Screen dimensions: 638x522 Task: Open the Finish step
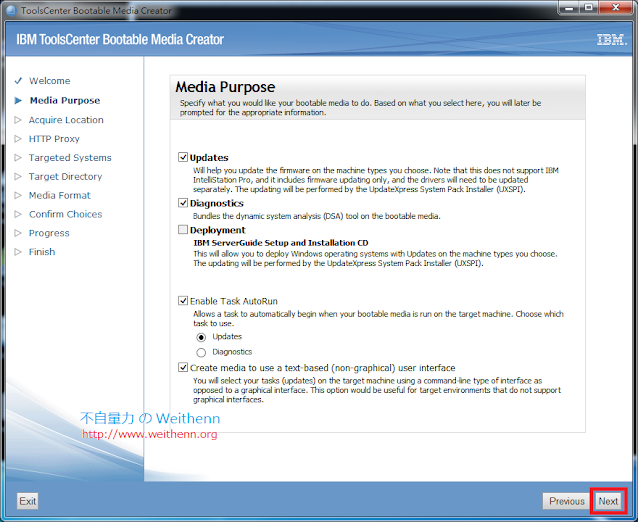[x=42, y=252]
